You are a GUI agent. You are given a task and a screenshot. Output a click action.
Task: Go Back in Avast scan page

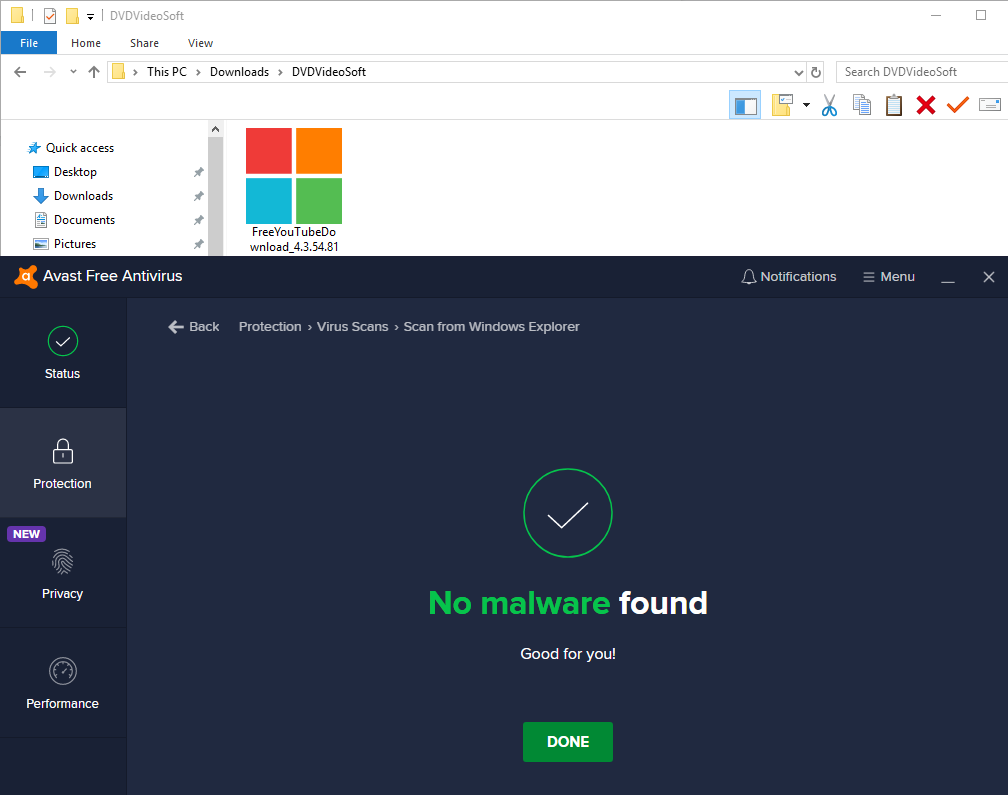pyautogui.click(x=194, y=326)
